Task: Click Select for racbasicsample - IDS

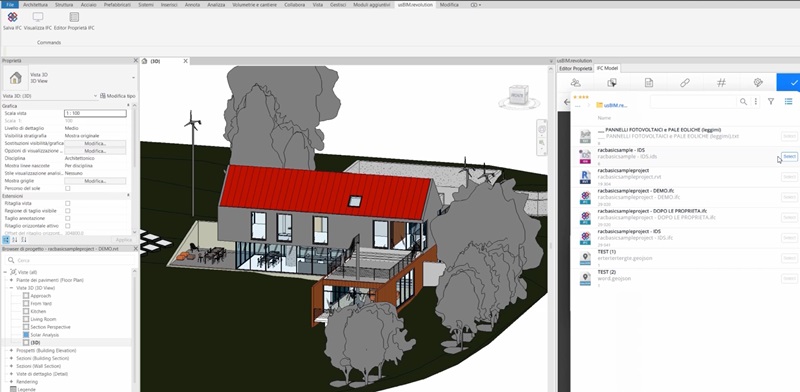Action: point(789,156)
